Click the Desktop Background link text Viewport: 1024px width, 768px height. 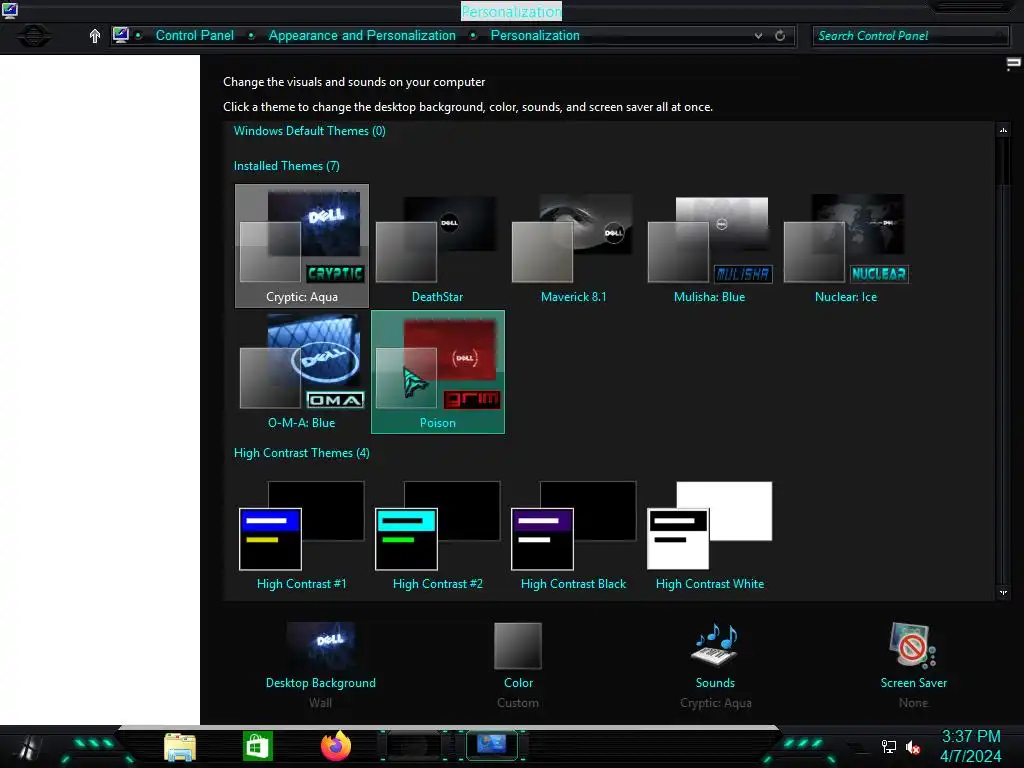click(321, 682)
